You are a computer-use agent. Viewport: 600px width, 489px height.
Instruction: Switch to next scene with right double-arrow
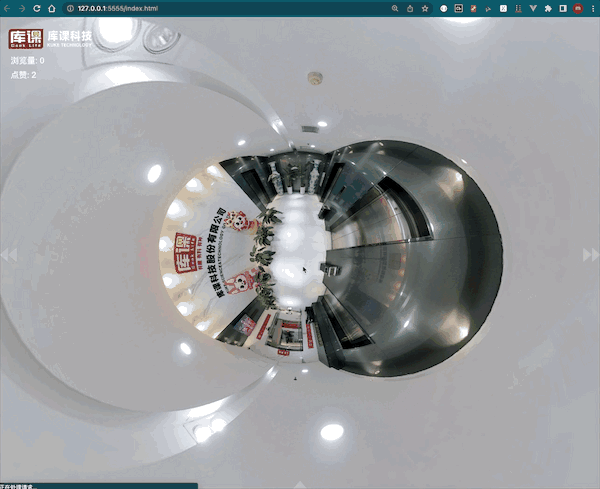[590, 254]
